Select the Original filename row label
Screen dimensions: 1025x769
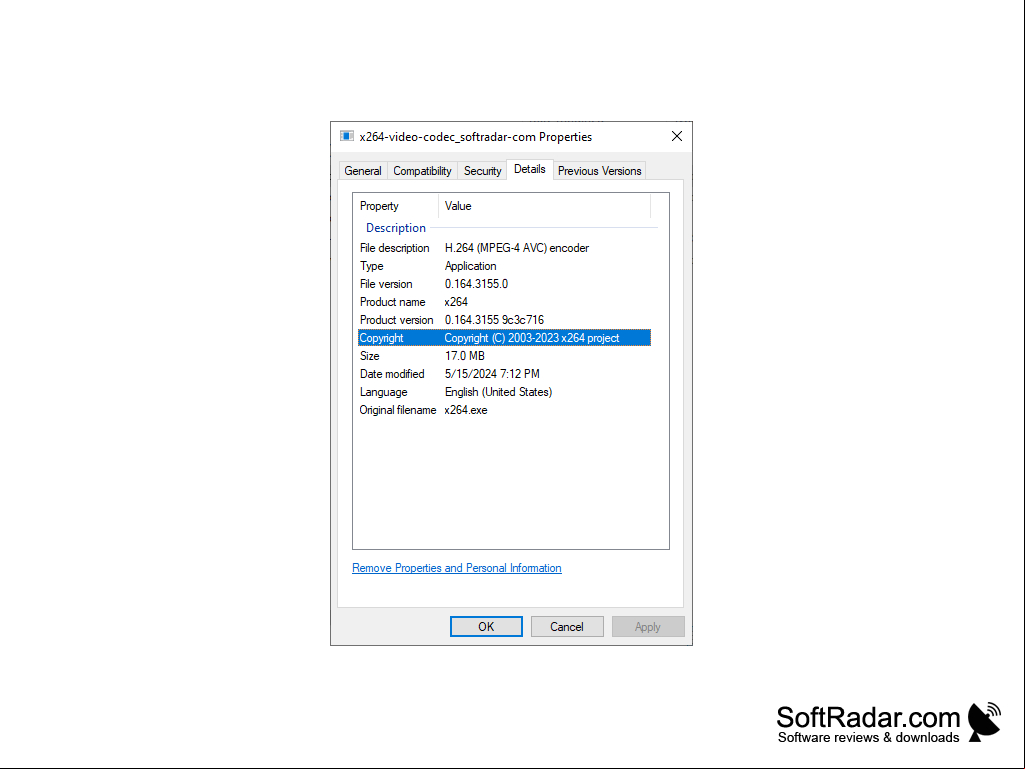[397, 410]
